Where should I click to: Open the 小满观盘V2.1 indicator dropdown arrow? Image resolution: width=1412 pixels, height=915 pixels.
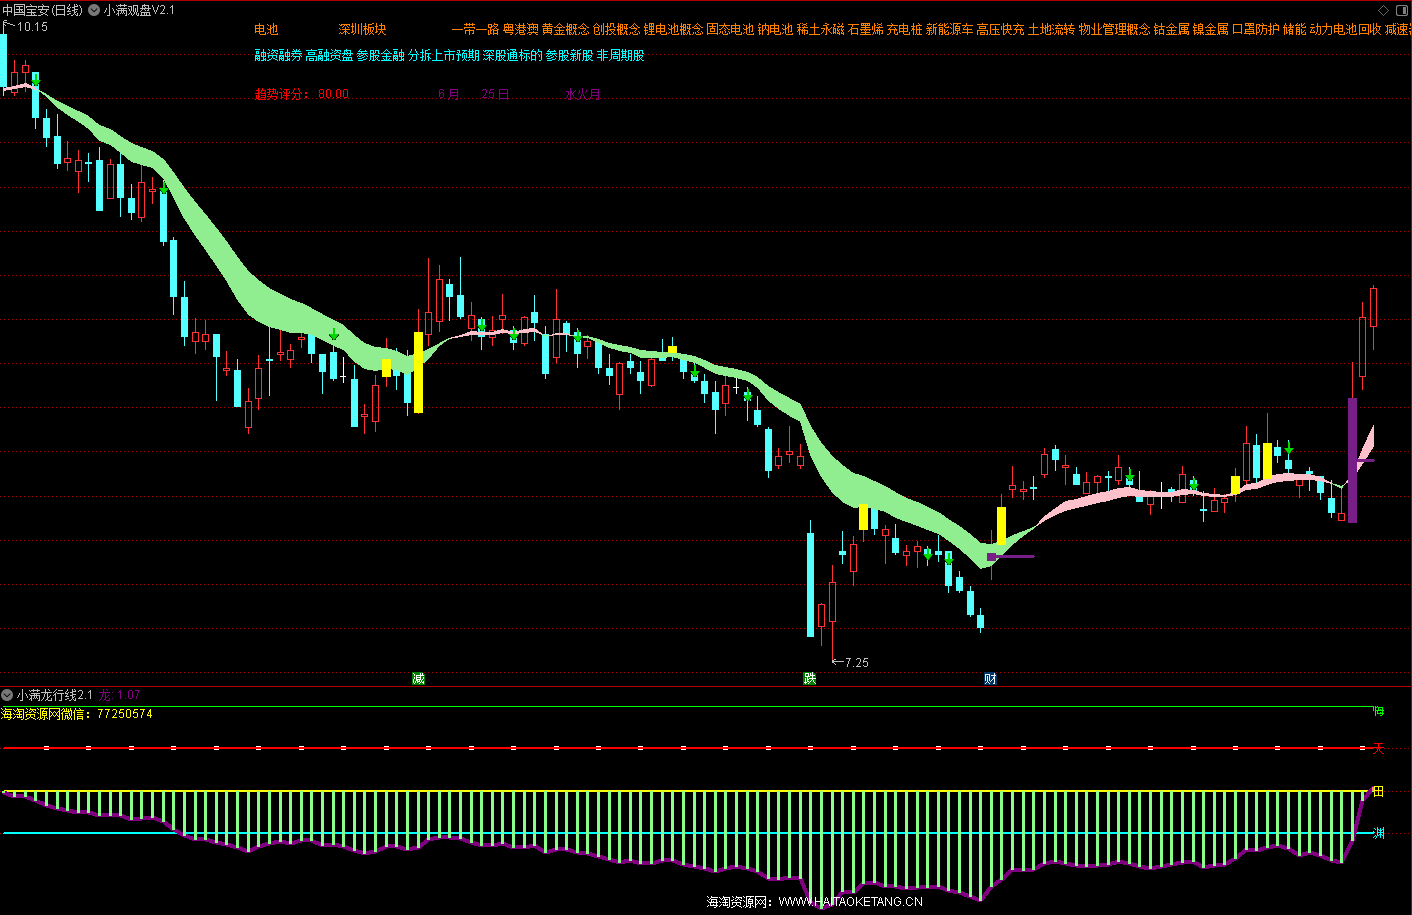(94, 10)
